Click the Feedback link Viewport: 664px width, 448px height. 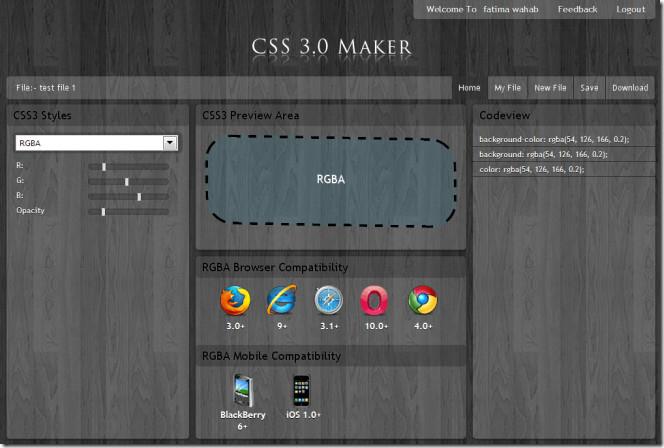(577, 9)
